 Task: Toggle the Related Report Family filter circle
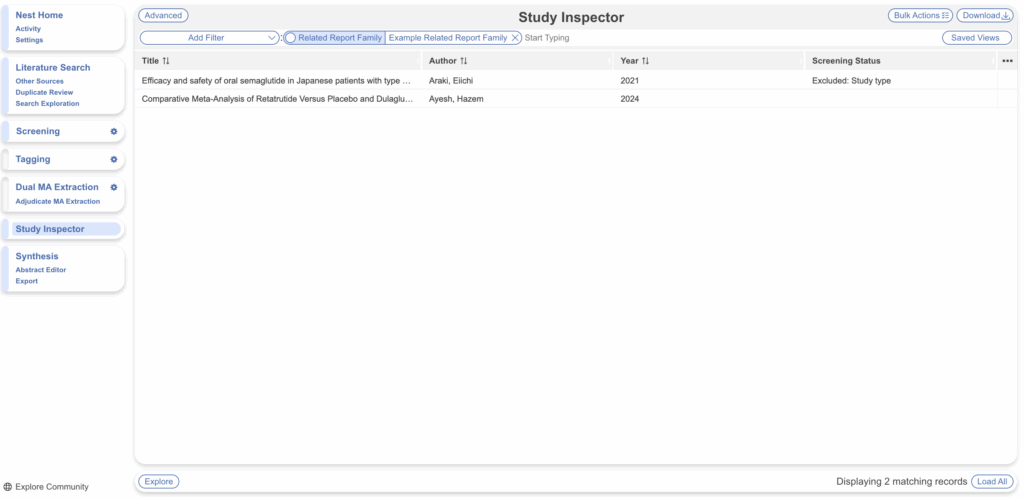click(291, 38)
